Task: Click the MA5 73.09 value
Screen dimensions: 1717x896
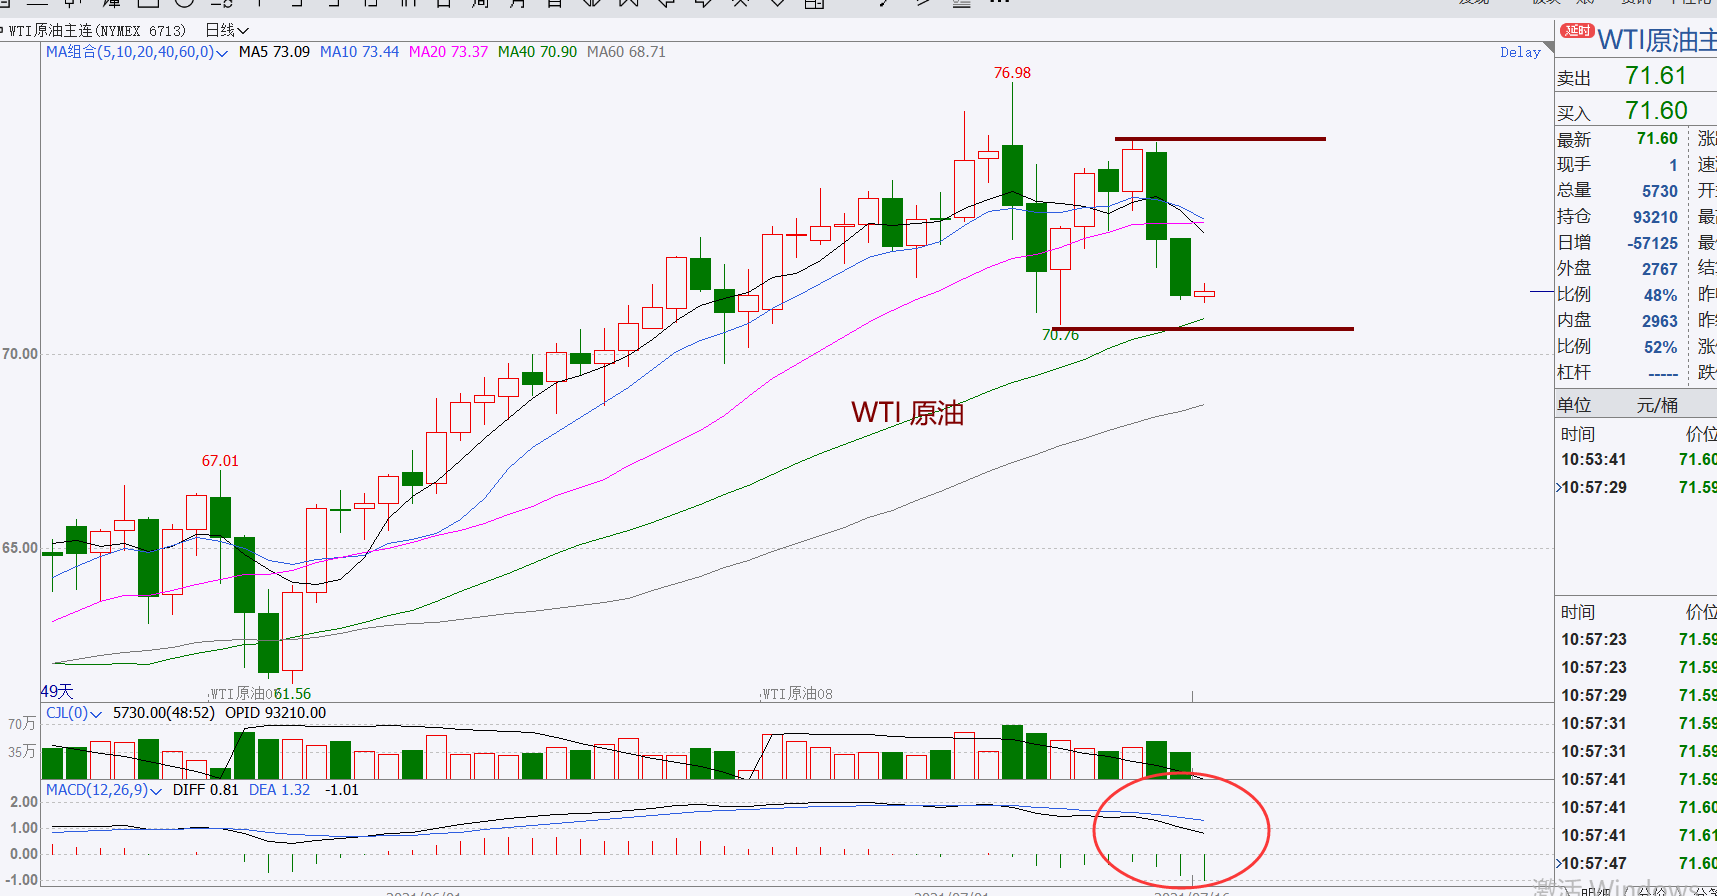Action: tap(274, 52)
